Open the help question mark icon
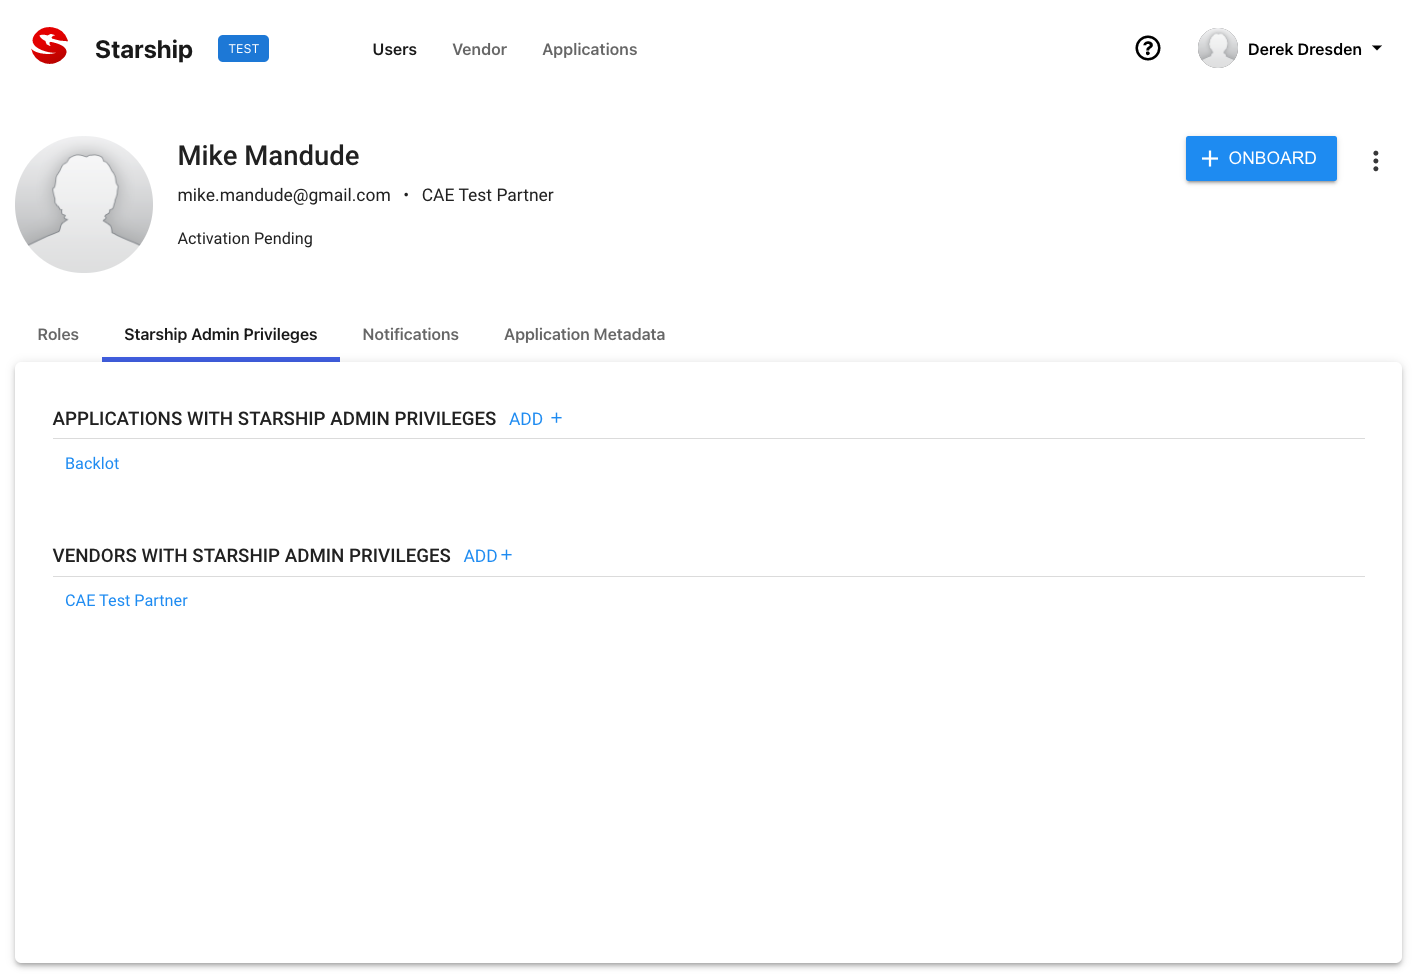1418x980 pixels. [x=1147, y=48]
